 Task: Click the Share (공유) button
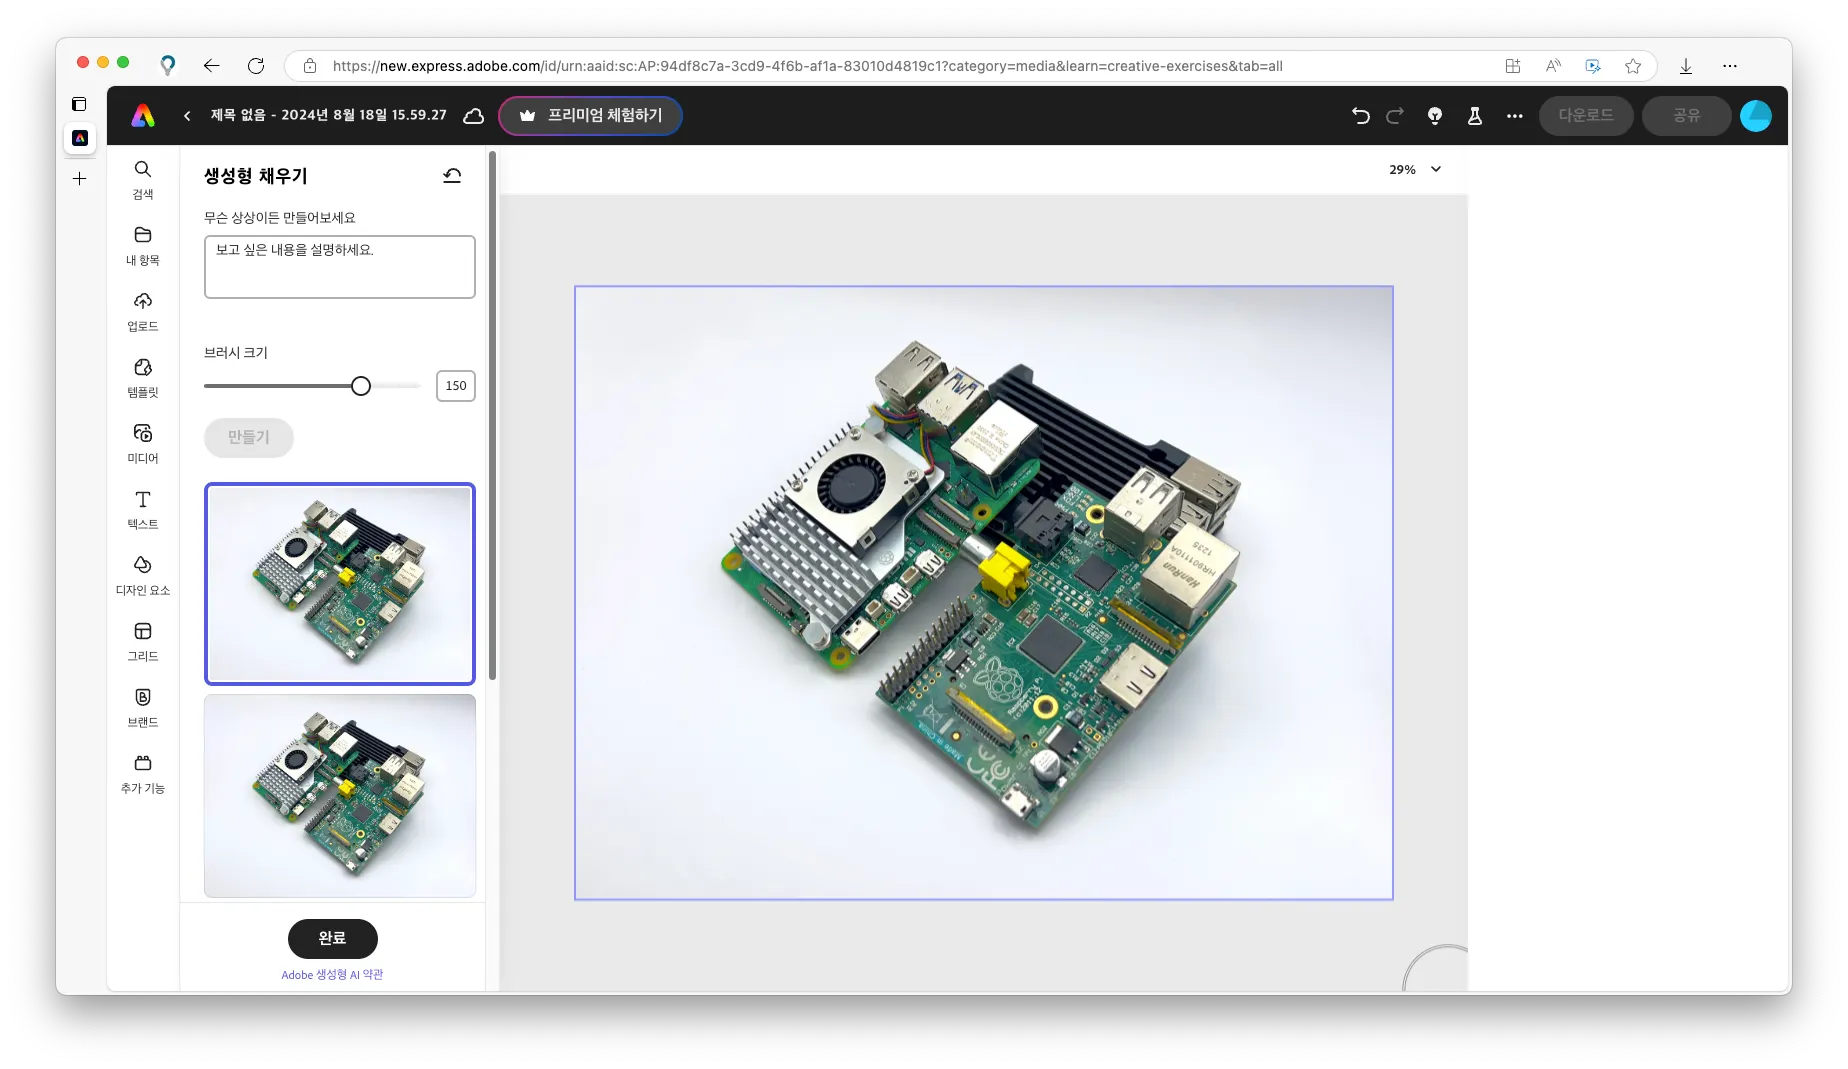[x=1687, y=116]
